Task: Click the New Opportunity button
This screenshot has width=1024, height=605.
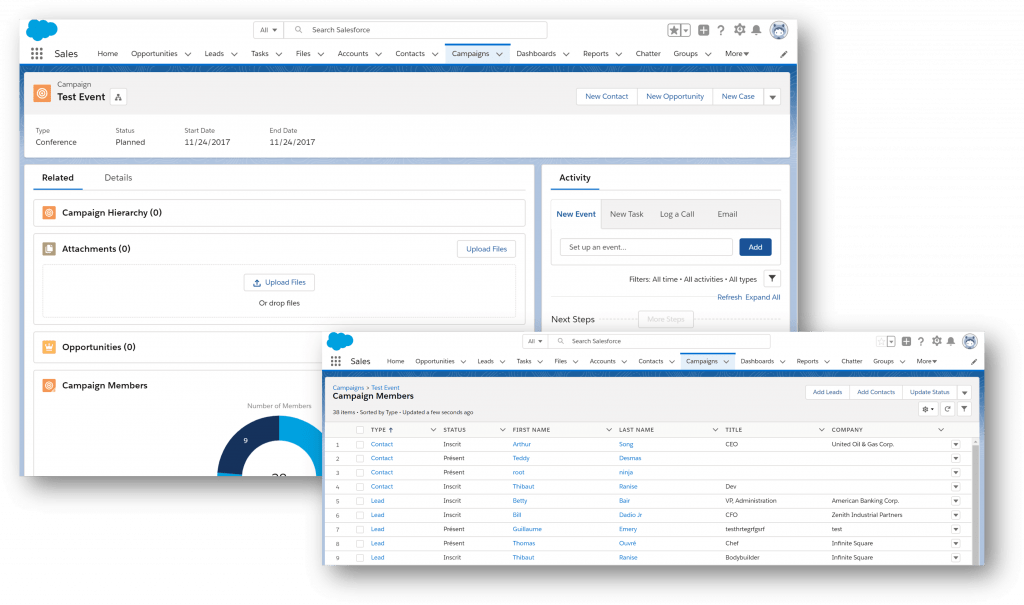Action: tap(675, 97)
